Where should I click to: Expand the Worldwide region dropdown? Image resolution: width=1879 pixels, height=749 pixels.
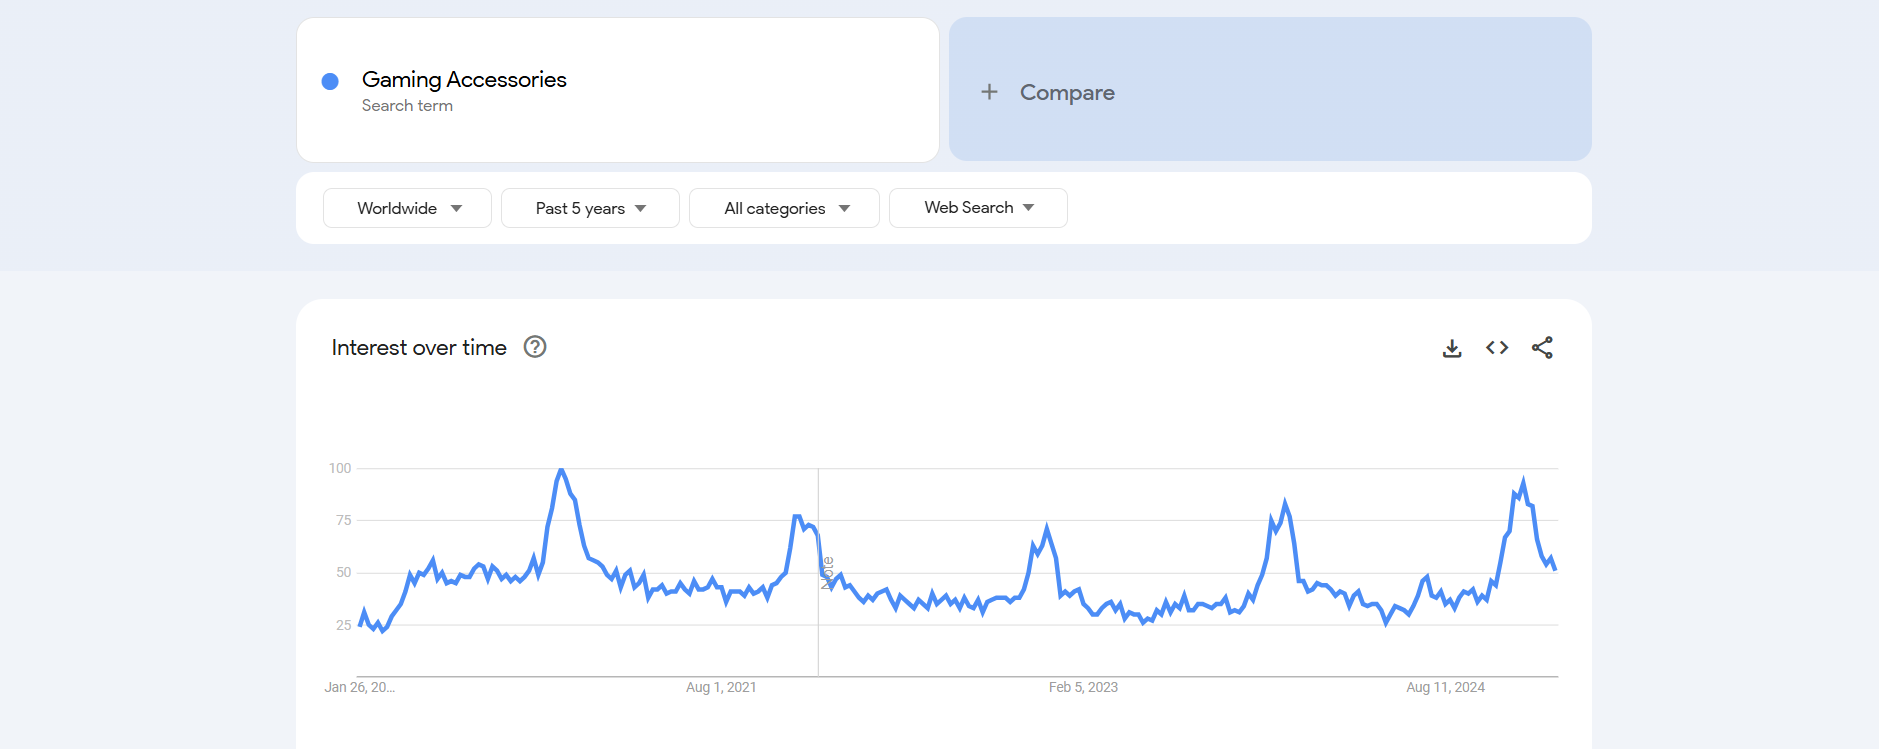tap(407, 208)
